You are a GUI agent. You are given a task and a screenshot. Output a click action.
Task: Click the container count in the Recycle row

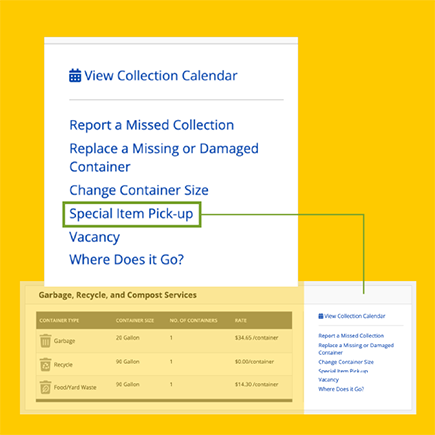point(171,362)
